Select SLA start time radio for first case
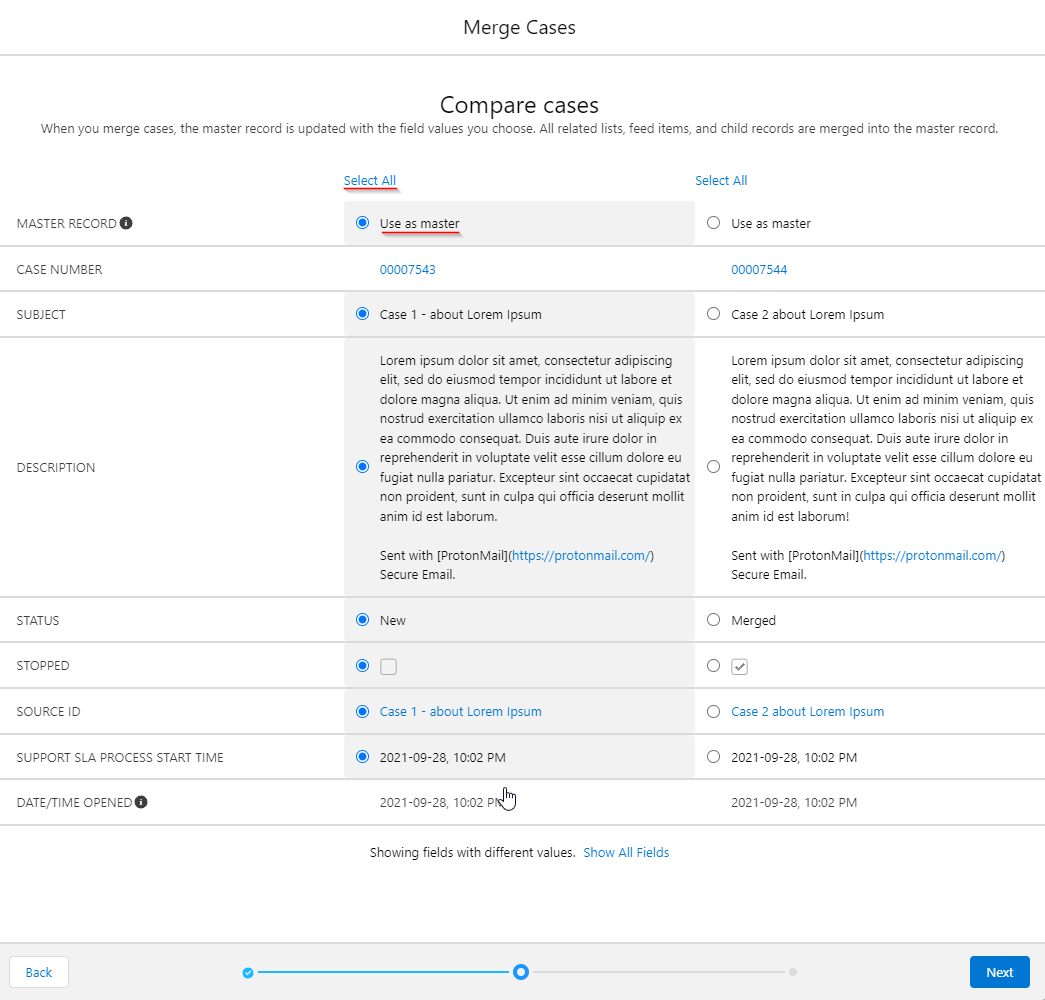The height and width of the screenshot is (1000, 1045). (363, 757)
